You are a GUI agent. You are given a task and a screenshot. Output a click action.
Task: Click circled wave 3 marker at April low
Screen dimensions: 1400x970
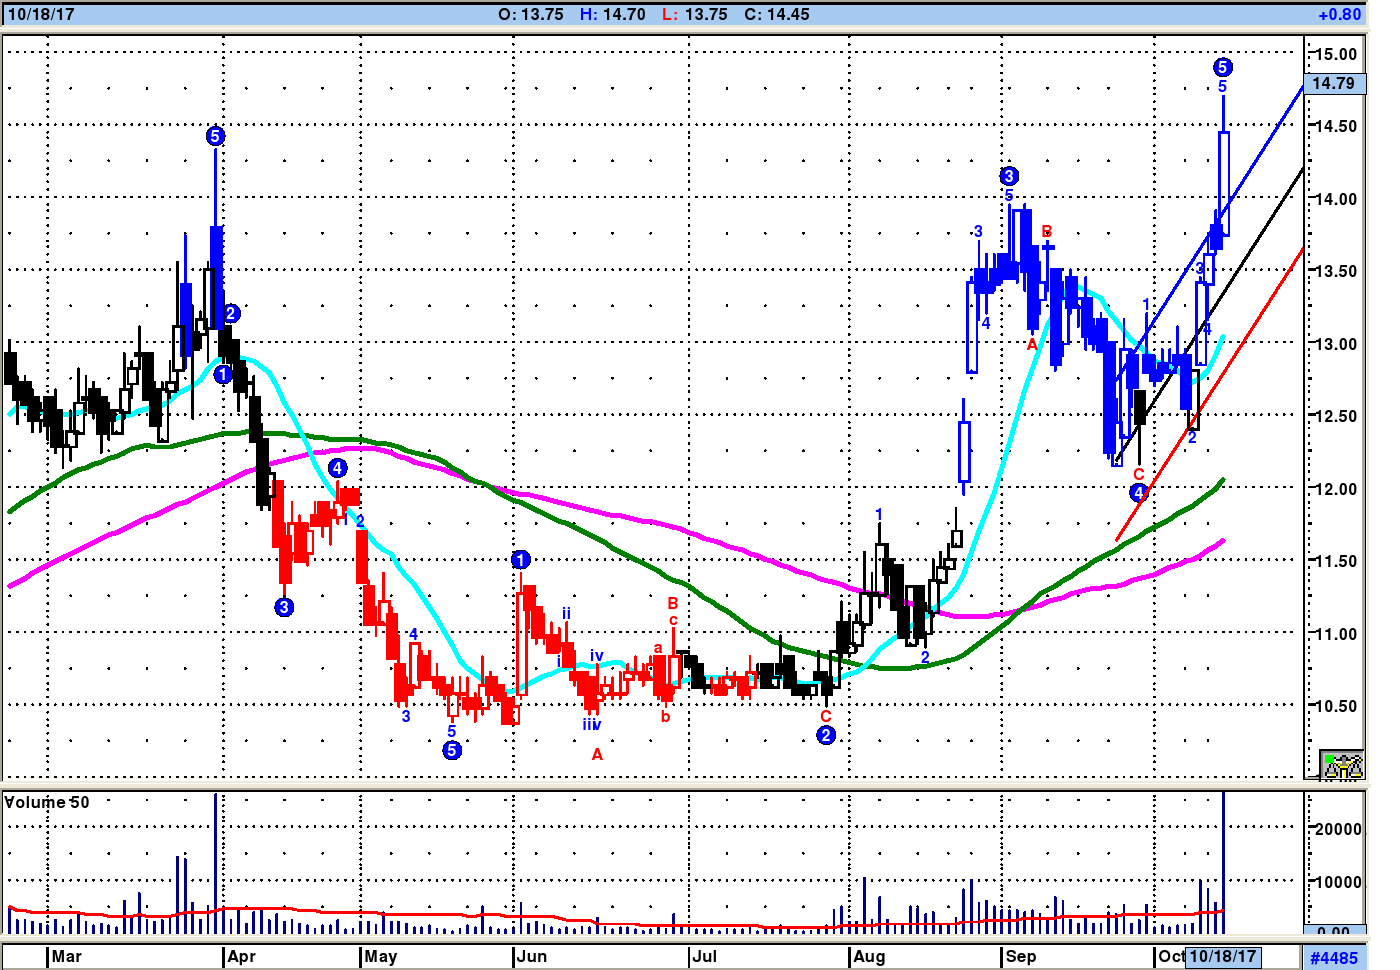point(284,607)
